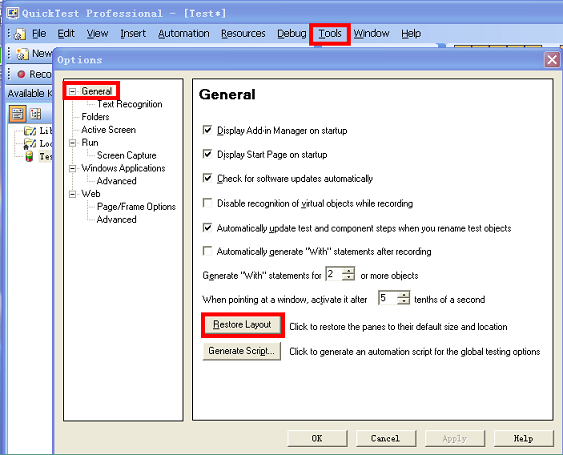Image resolution: width=563 pixels, height=455 pixels.
Task: Open the Edit menu
Action: pos(66,34)
